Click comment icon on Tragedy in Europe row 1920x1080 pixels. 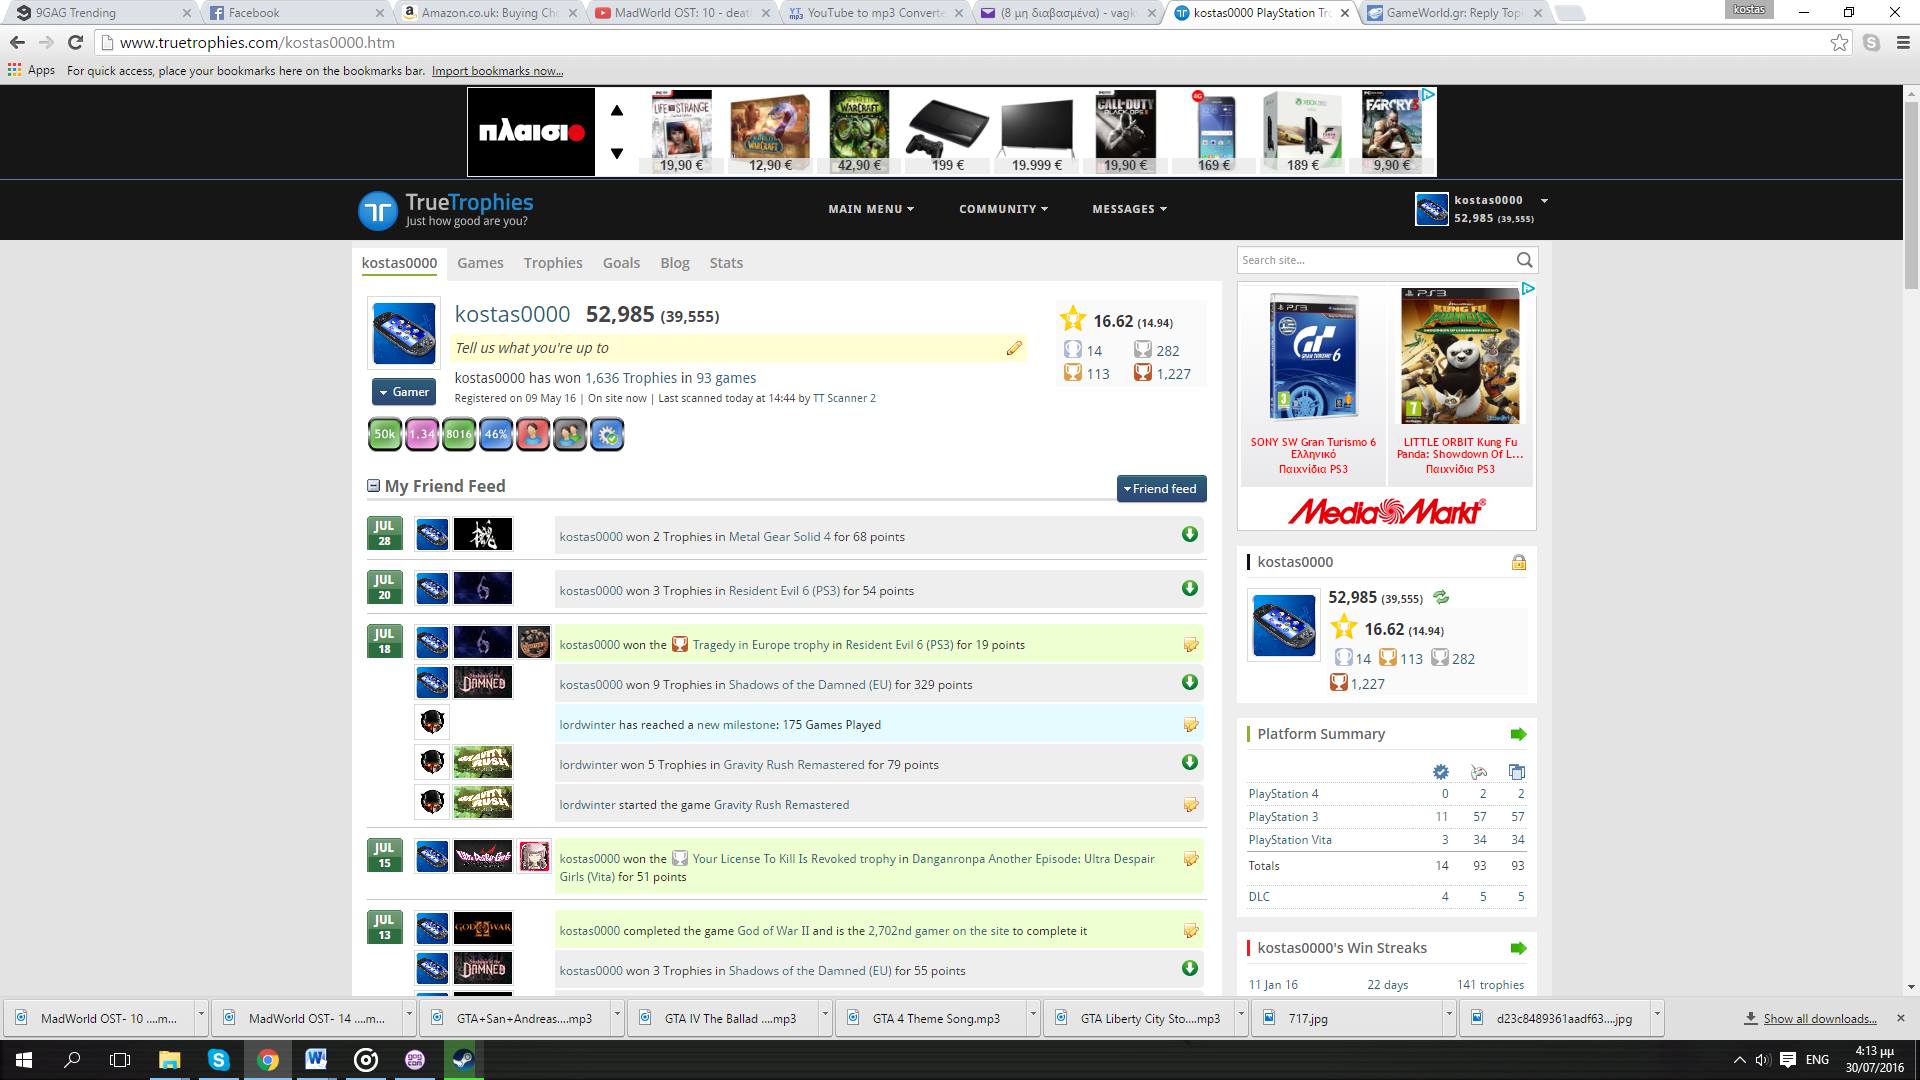(1190, 645)
